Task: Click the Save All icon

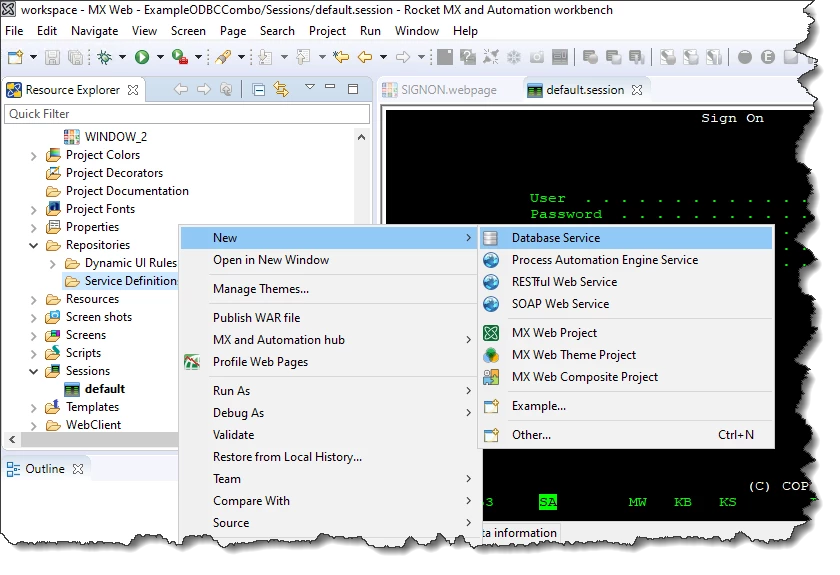Action: coord(76,57)
